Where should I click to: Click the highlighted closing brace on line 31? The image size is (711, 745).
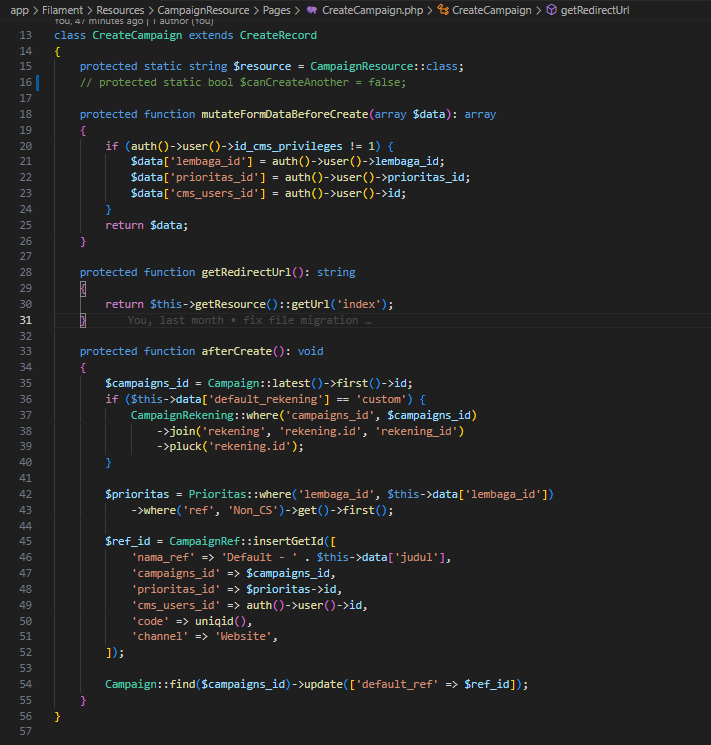pyautogui.click(x=83, y=320)
